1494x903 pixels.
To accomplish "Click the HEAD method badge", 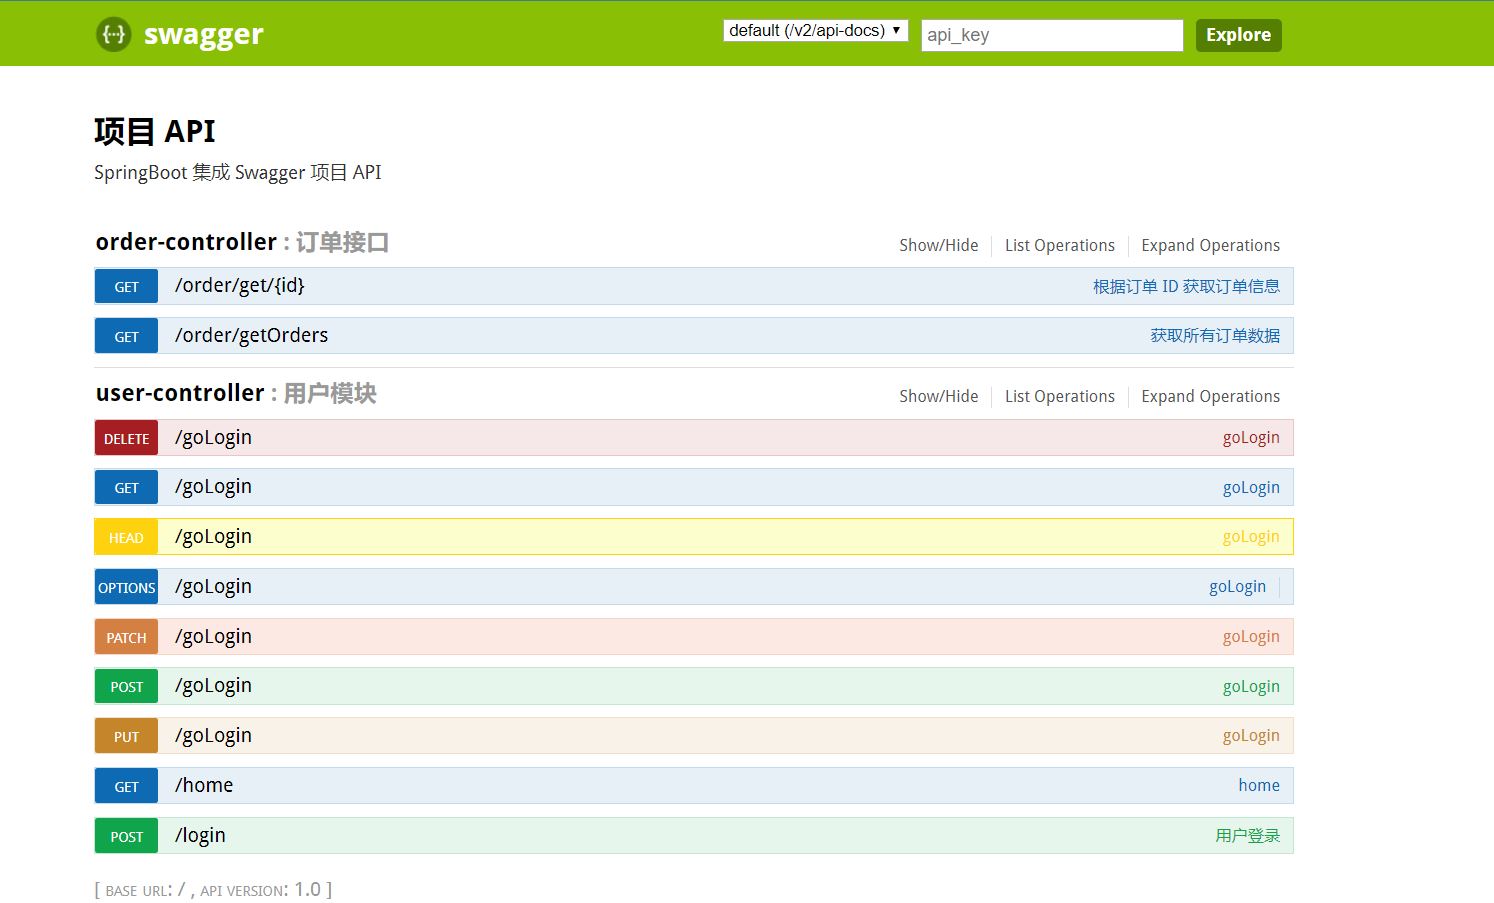I will [x=126, y=537].
